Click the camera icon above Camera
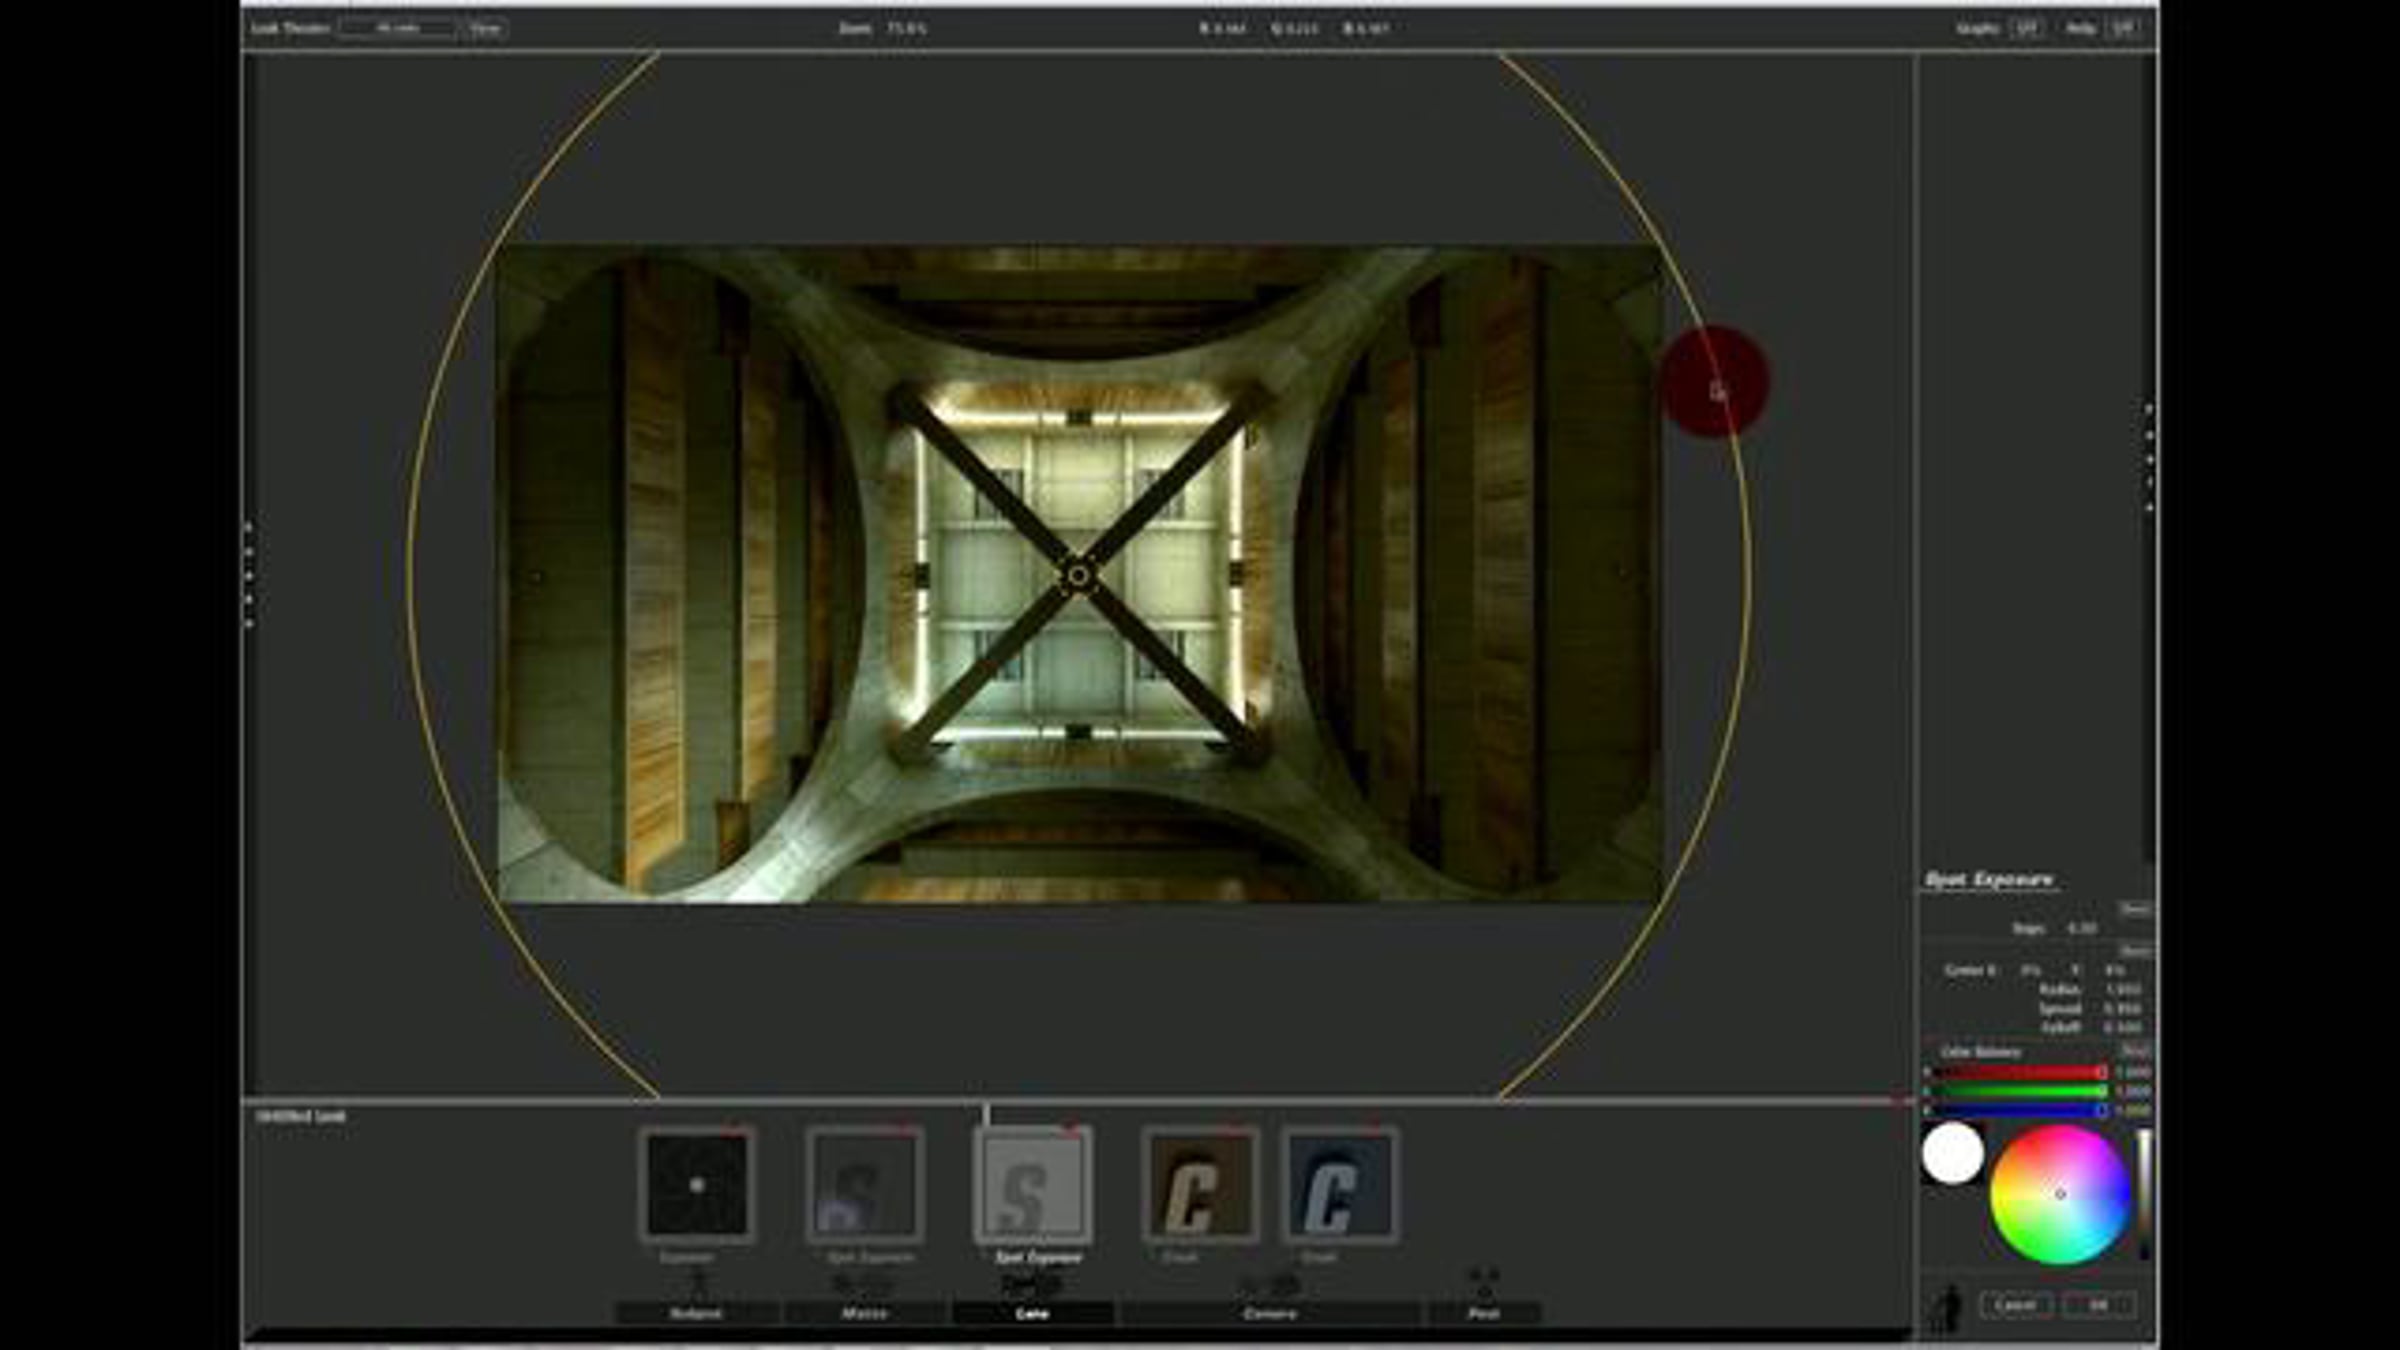 (1271, 1284)
